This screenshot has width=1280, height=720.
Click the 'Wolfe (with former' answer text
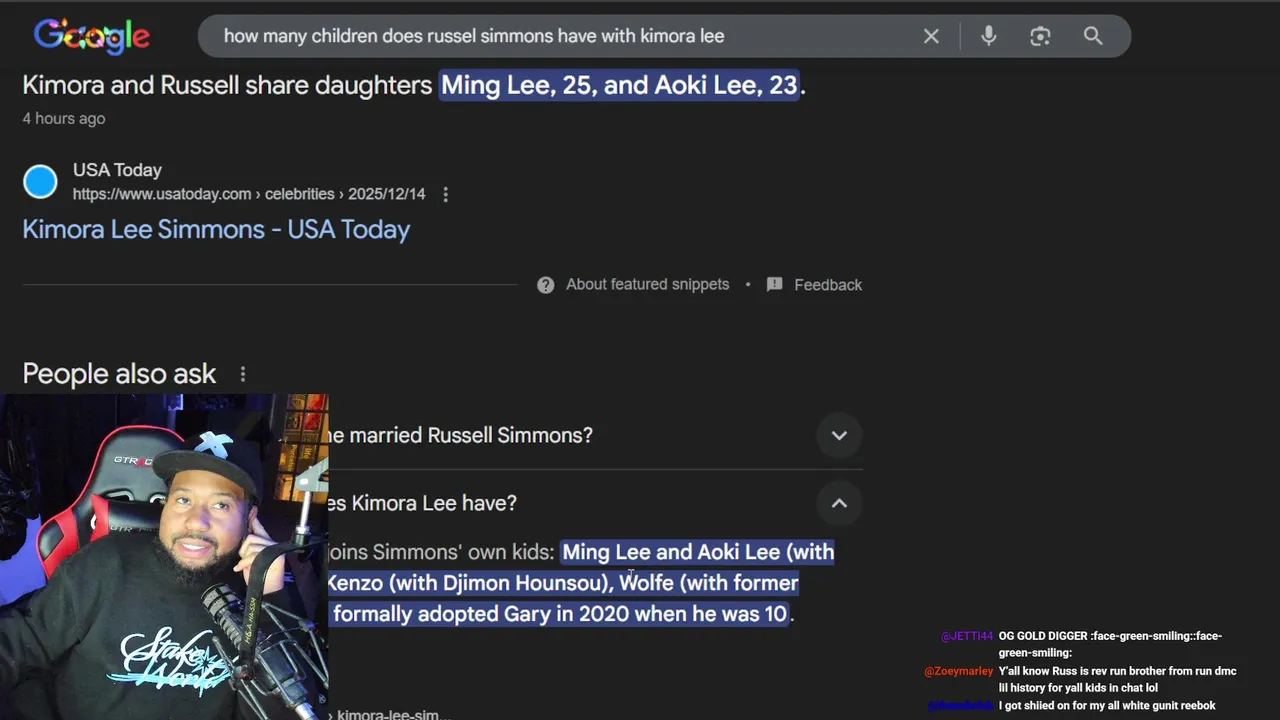(x=709, y=583)
